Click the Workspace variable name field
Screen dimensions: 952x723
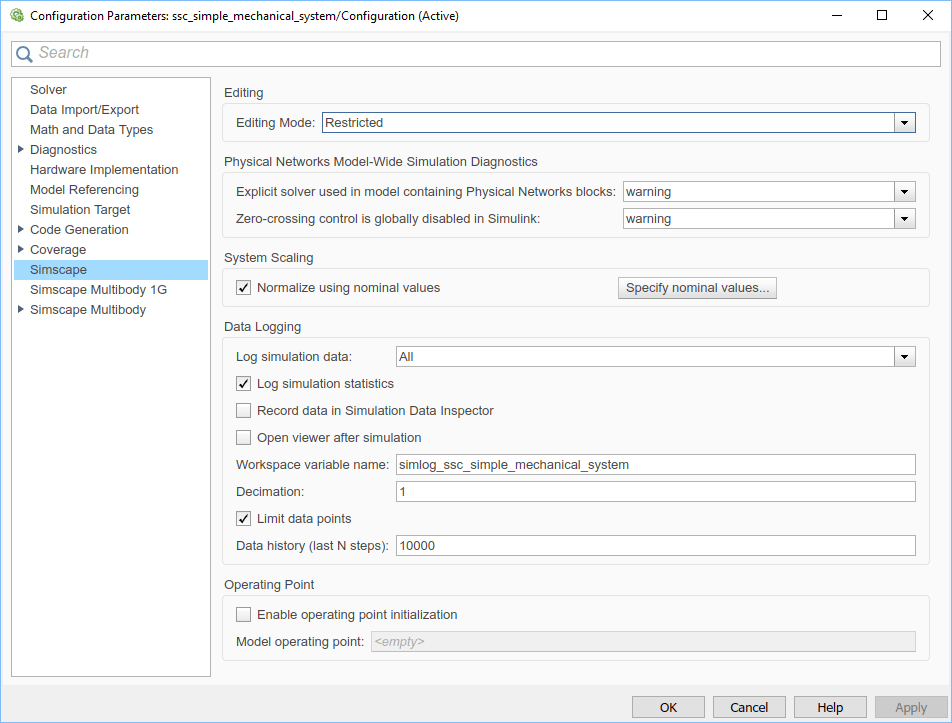click(656, 464)
